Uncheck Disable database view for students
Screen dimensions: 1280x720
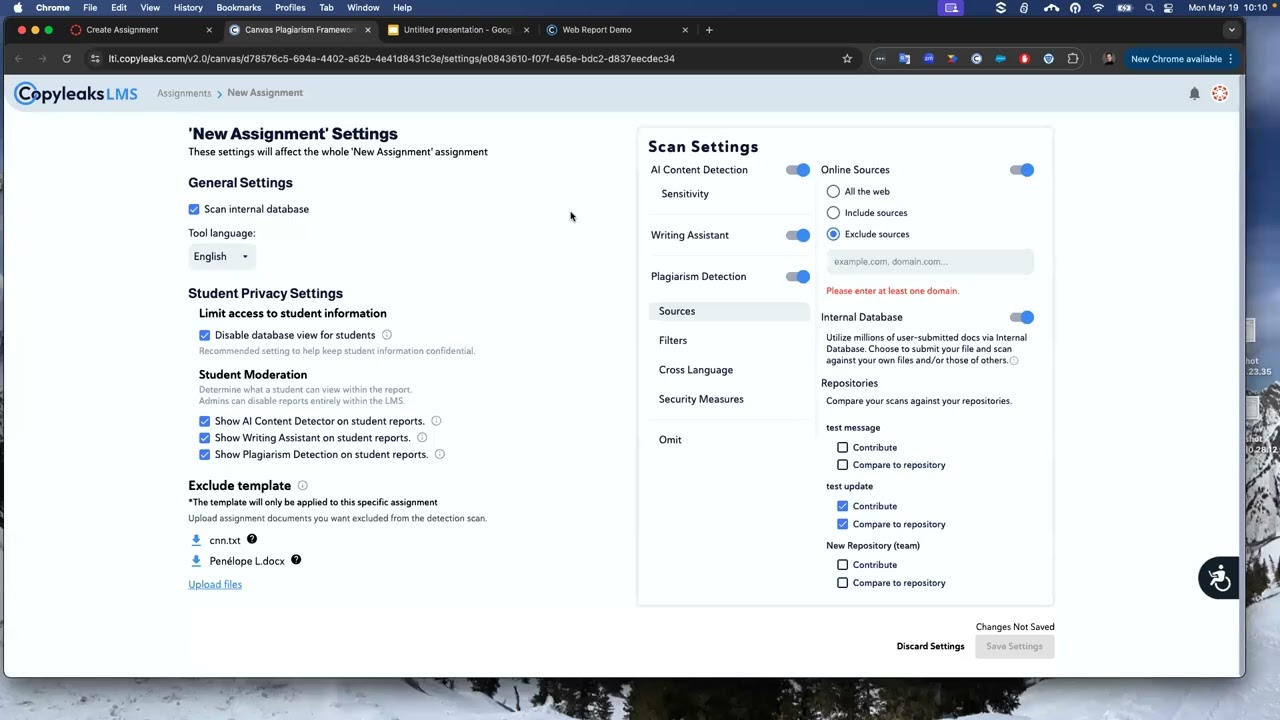pyautogui.click(x=205, y=335)
